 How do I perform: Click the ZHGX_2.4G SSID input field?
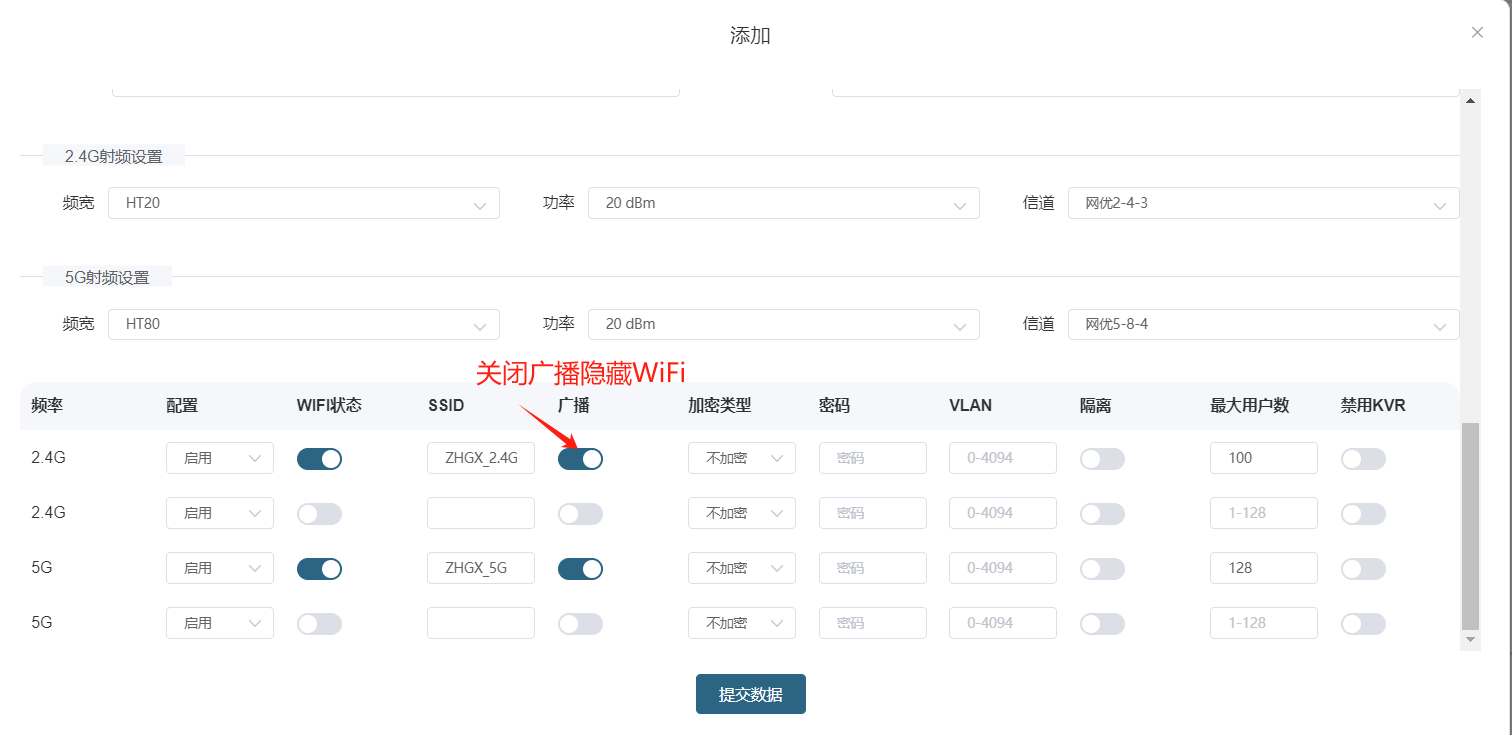tap(481, 458)
